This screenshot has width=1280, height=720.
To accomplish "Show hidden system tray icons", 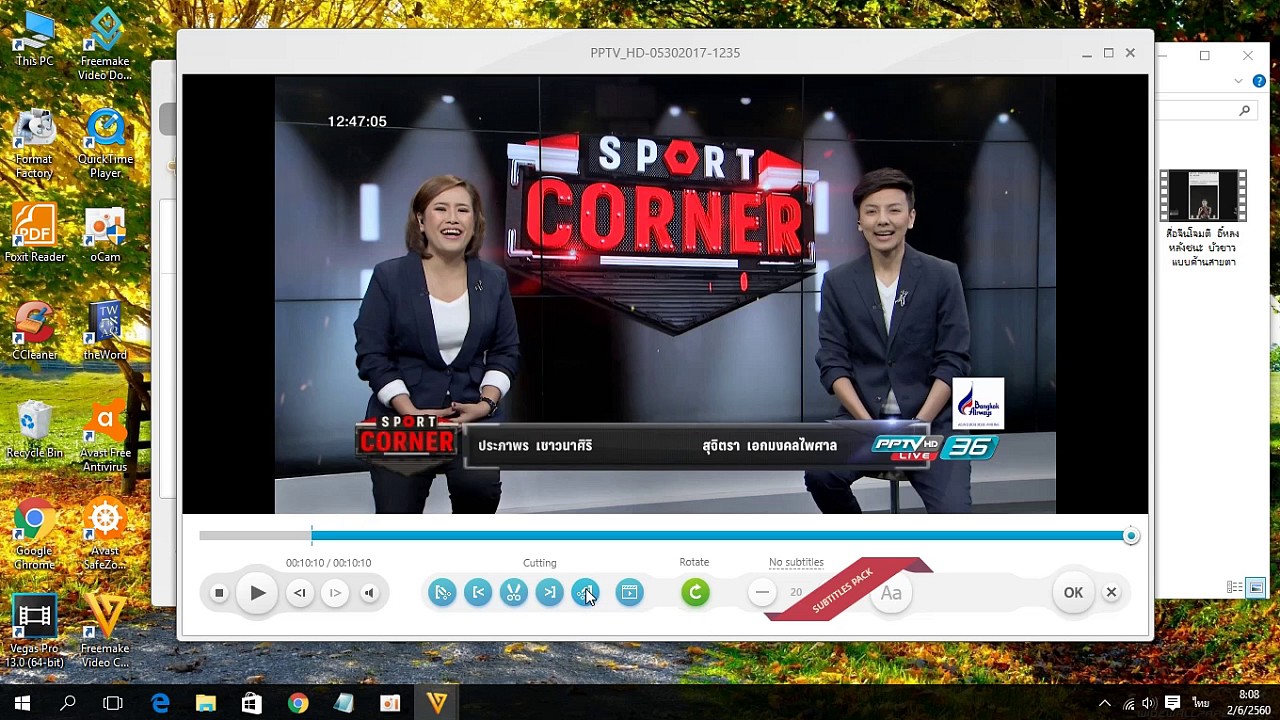I will point(1105,703).
